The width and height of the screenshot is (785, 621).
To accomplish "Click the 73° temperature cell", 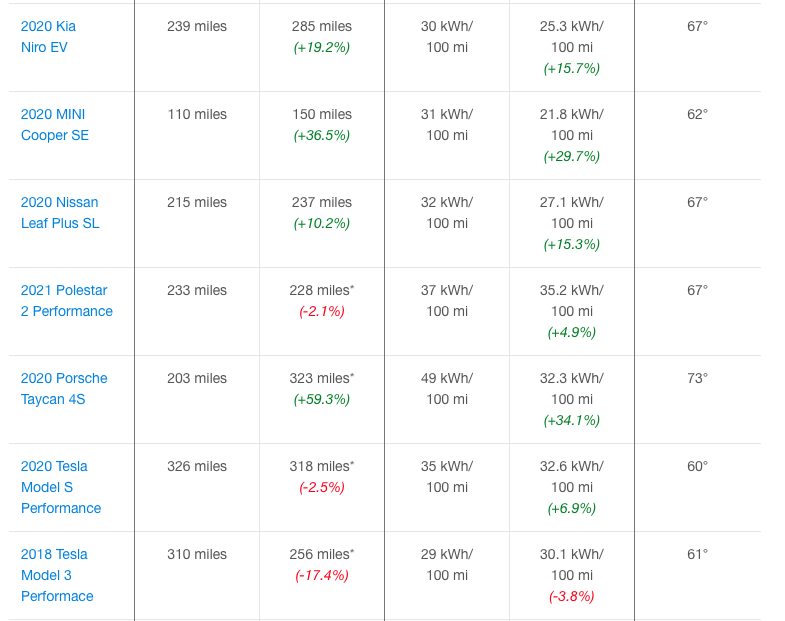I will click(697, 378).
